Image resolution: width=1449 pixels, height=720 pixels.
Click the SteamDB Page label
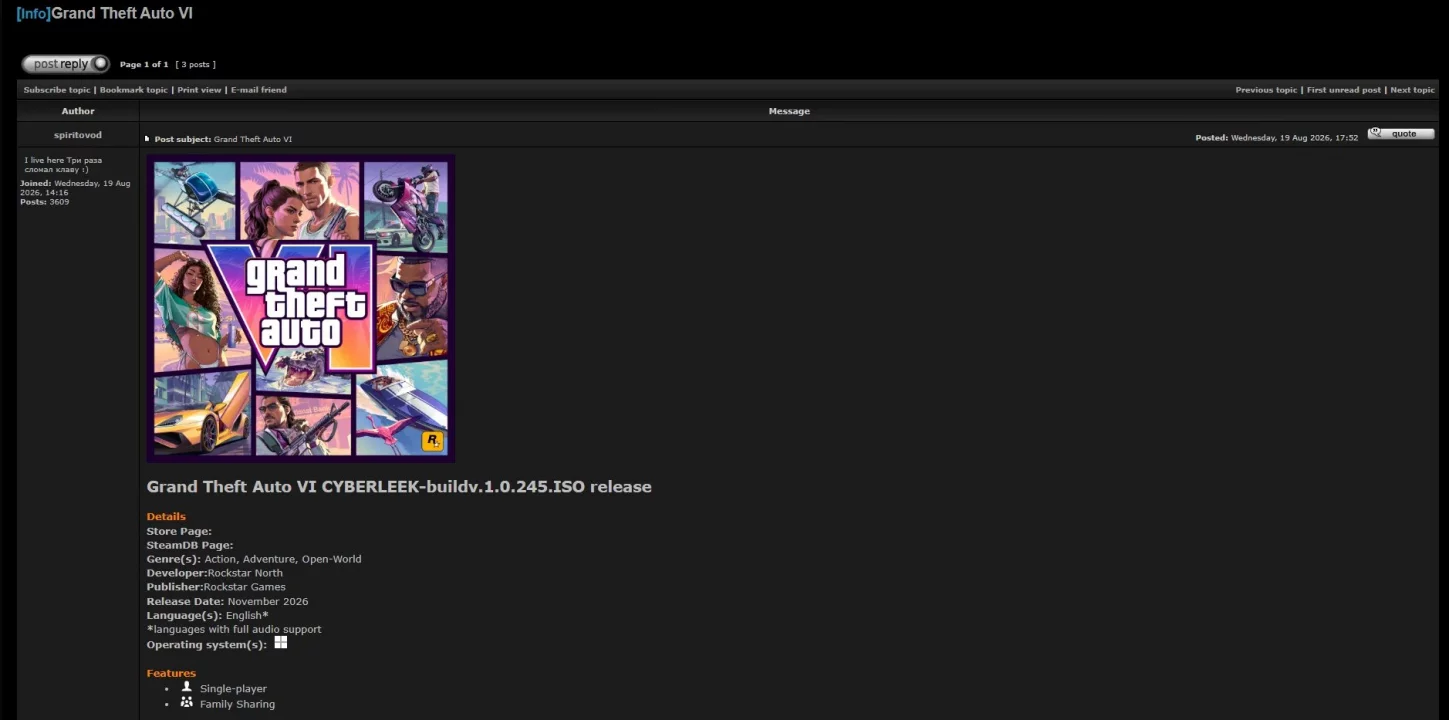(190, 545)
